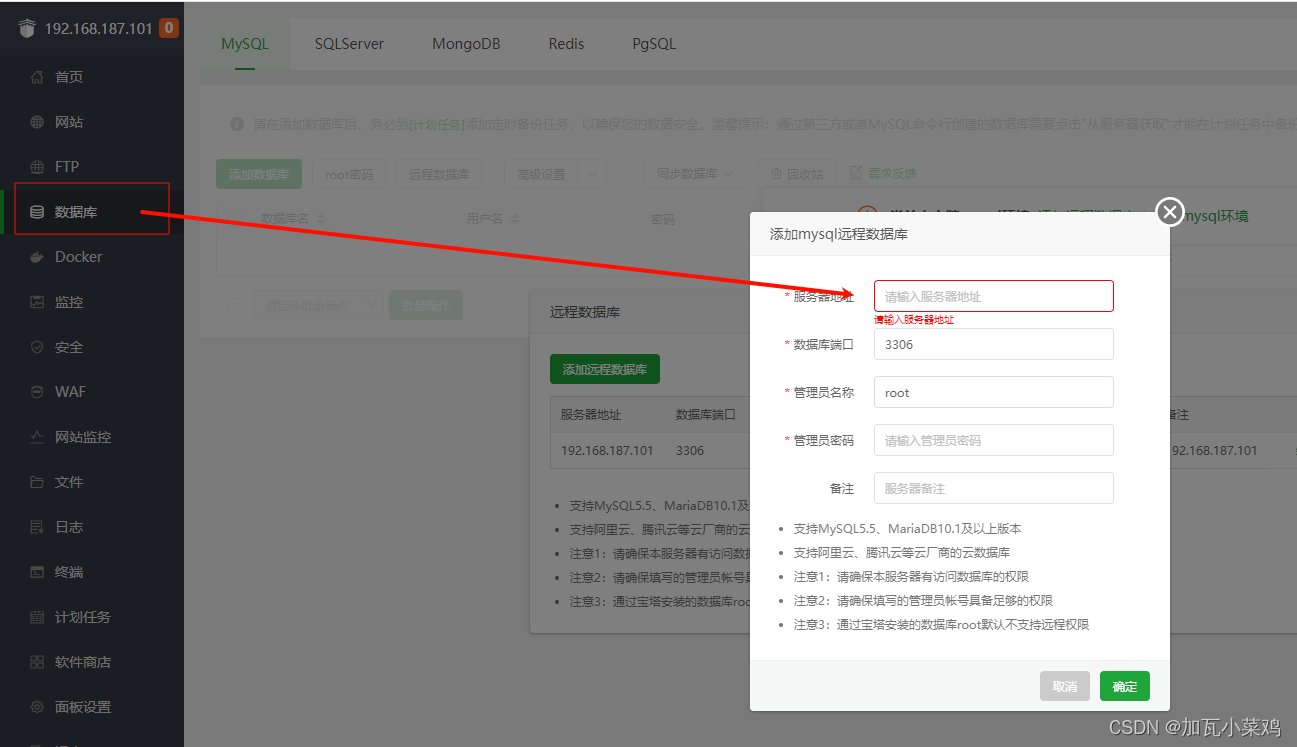Viewport: 1297px width, 747px height.
Task: Focus the 管理员密码 input field
Action: pyautogui.click(x=994, y=440)
